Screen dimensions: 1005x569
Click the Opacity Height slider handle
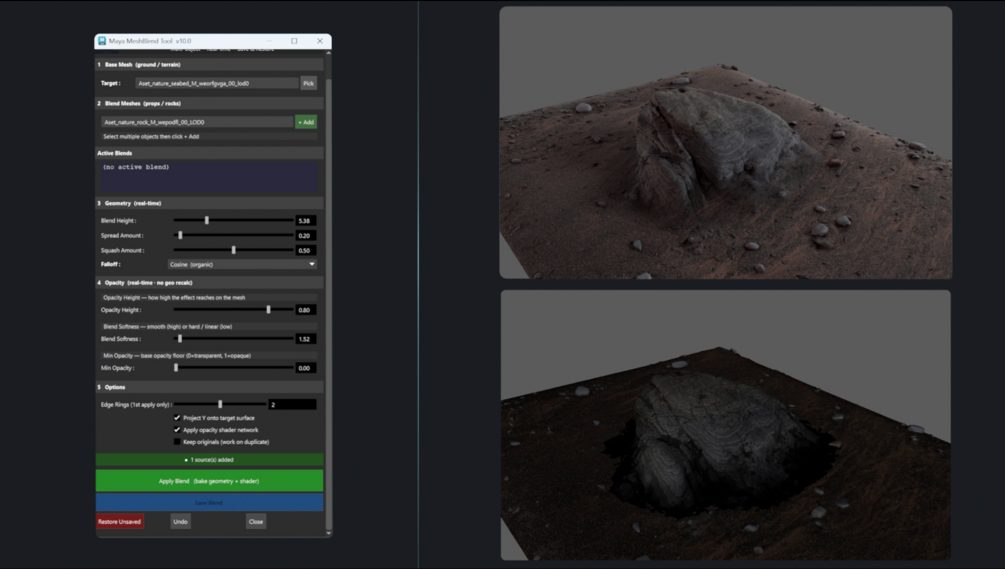268,309
